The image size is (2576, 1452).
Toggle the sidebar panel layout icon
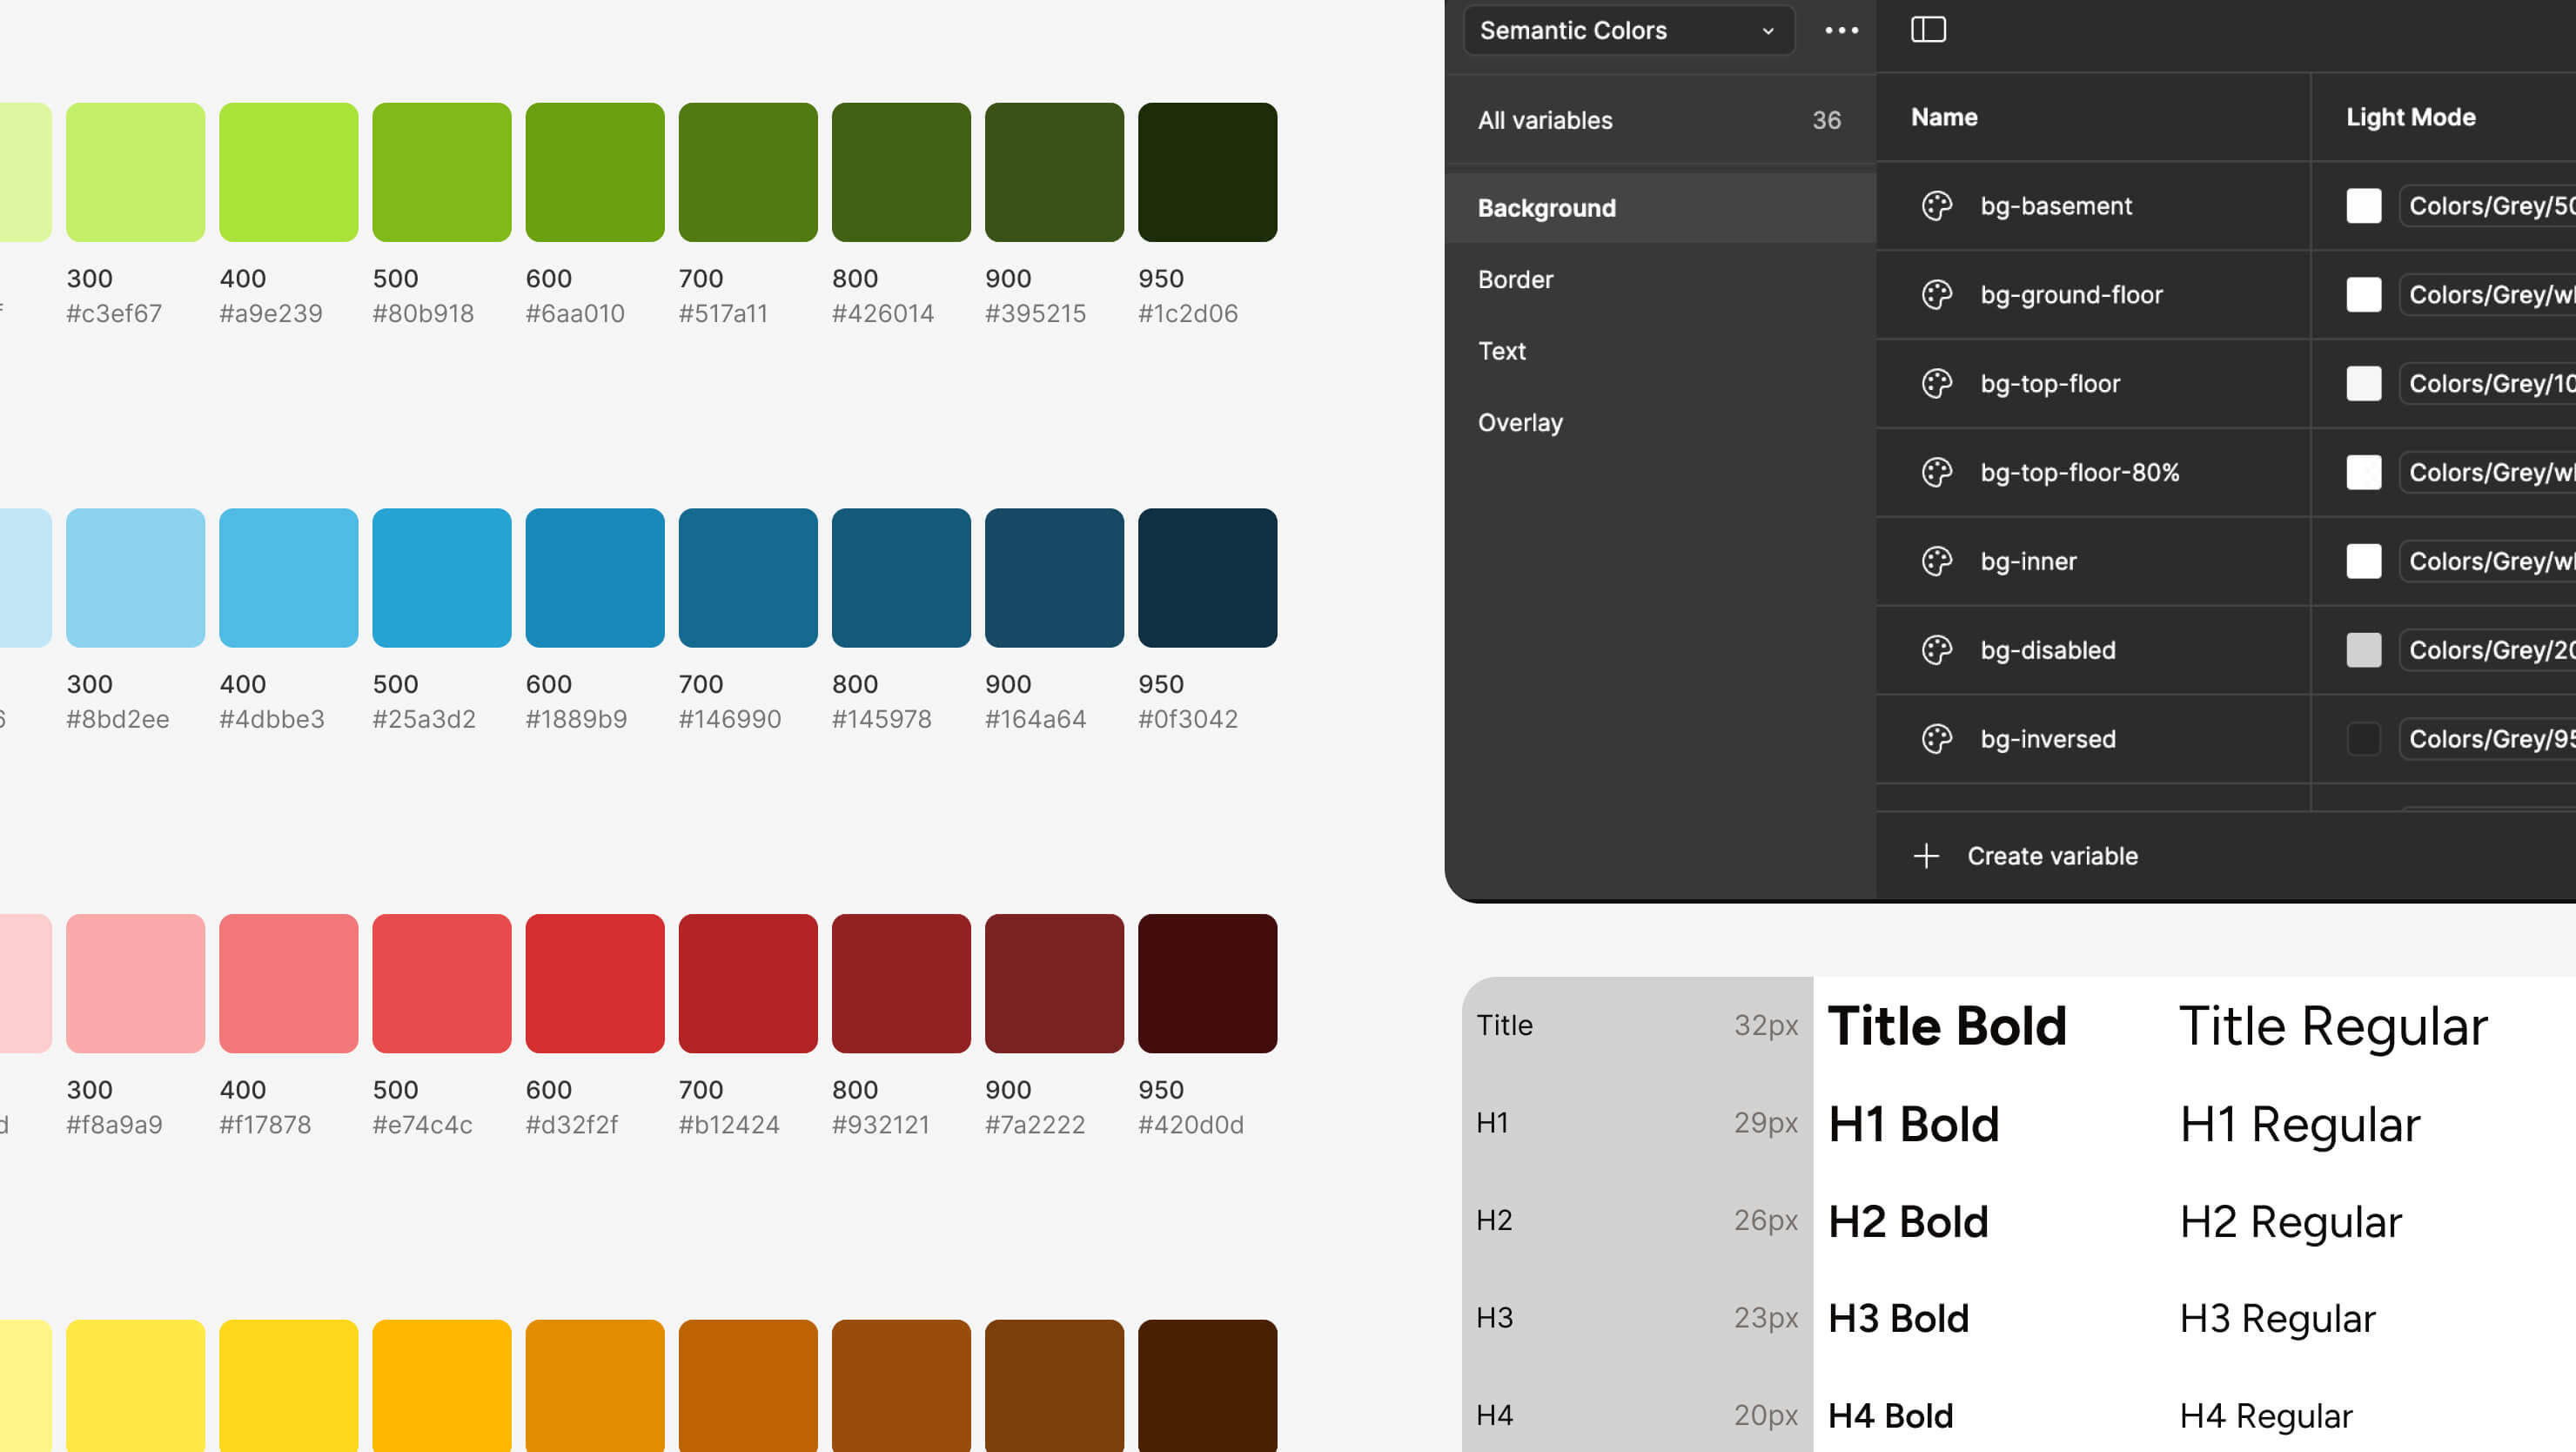(1929, 30)
